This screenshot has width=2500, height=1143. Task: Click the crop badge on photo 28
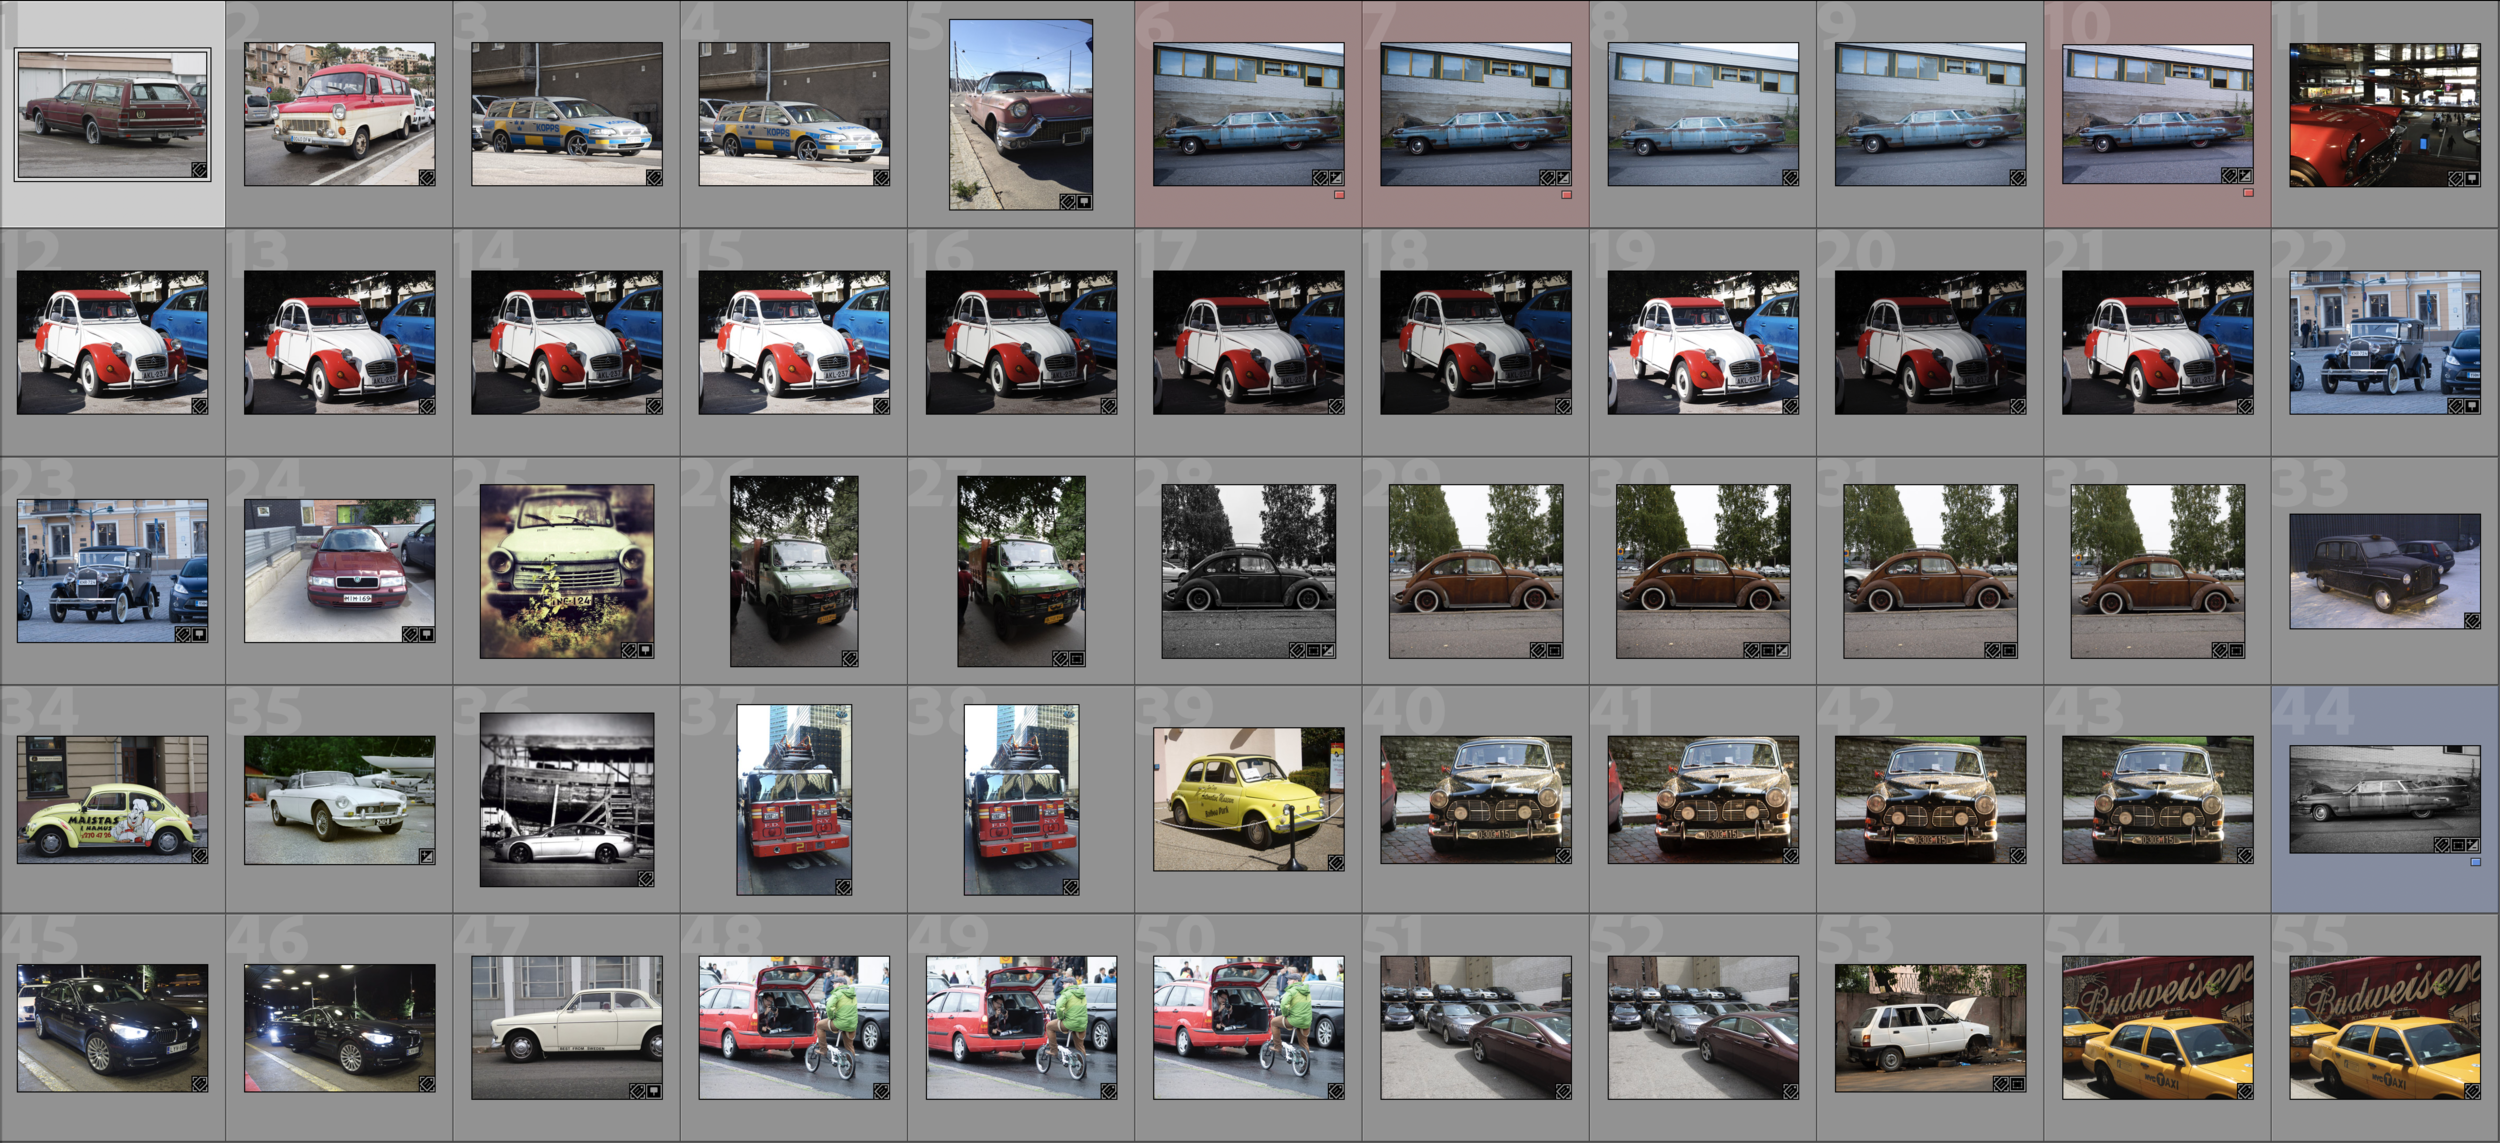point(1313,650)
